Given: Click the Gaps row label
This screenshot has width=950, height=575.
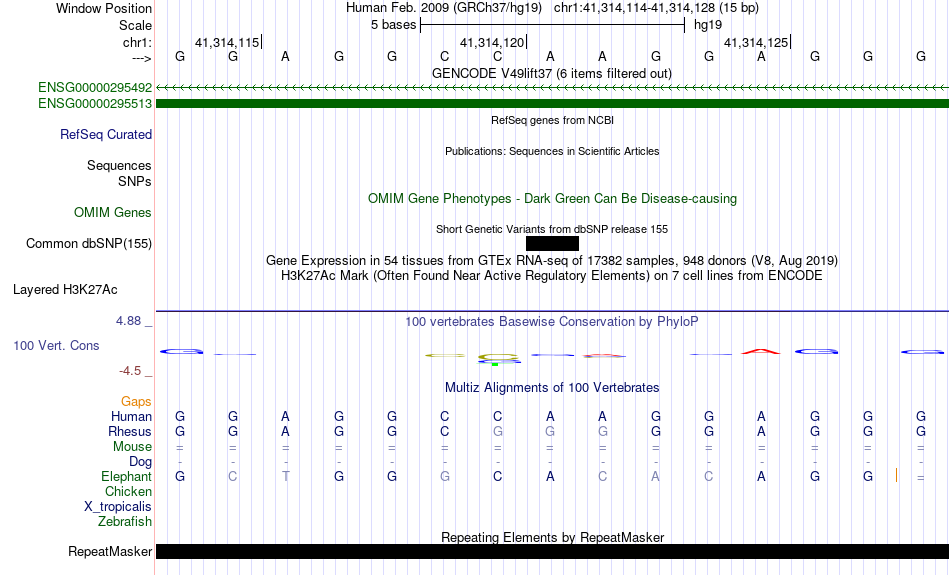Looking at the screenshot, I should click(x=136, y=402).
